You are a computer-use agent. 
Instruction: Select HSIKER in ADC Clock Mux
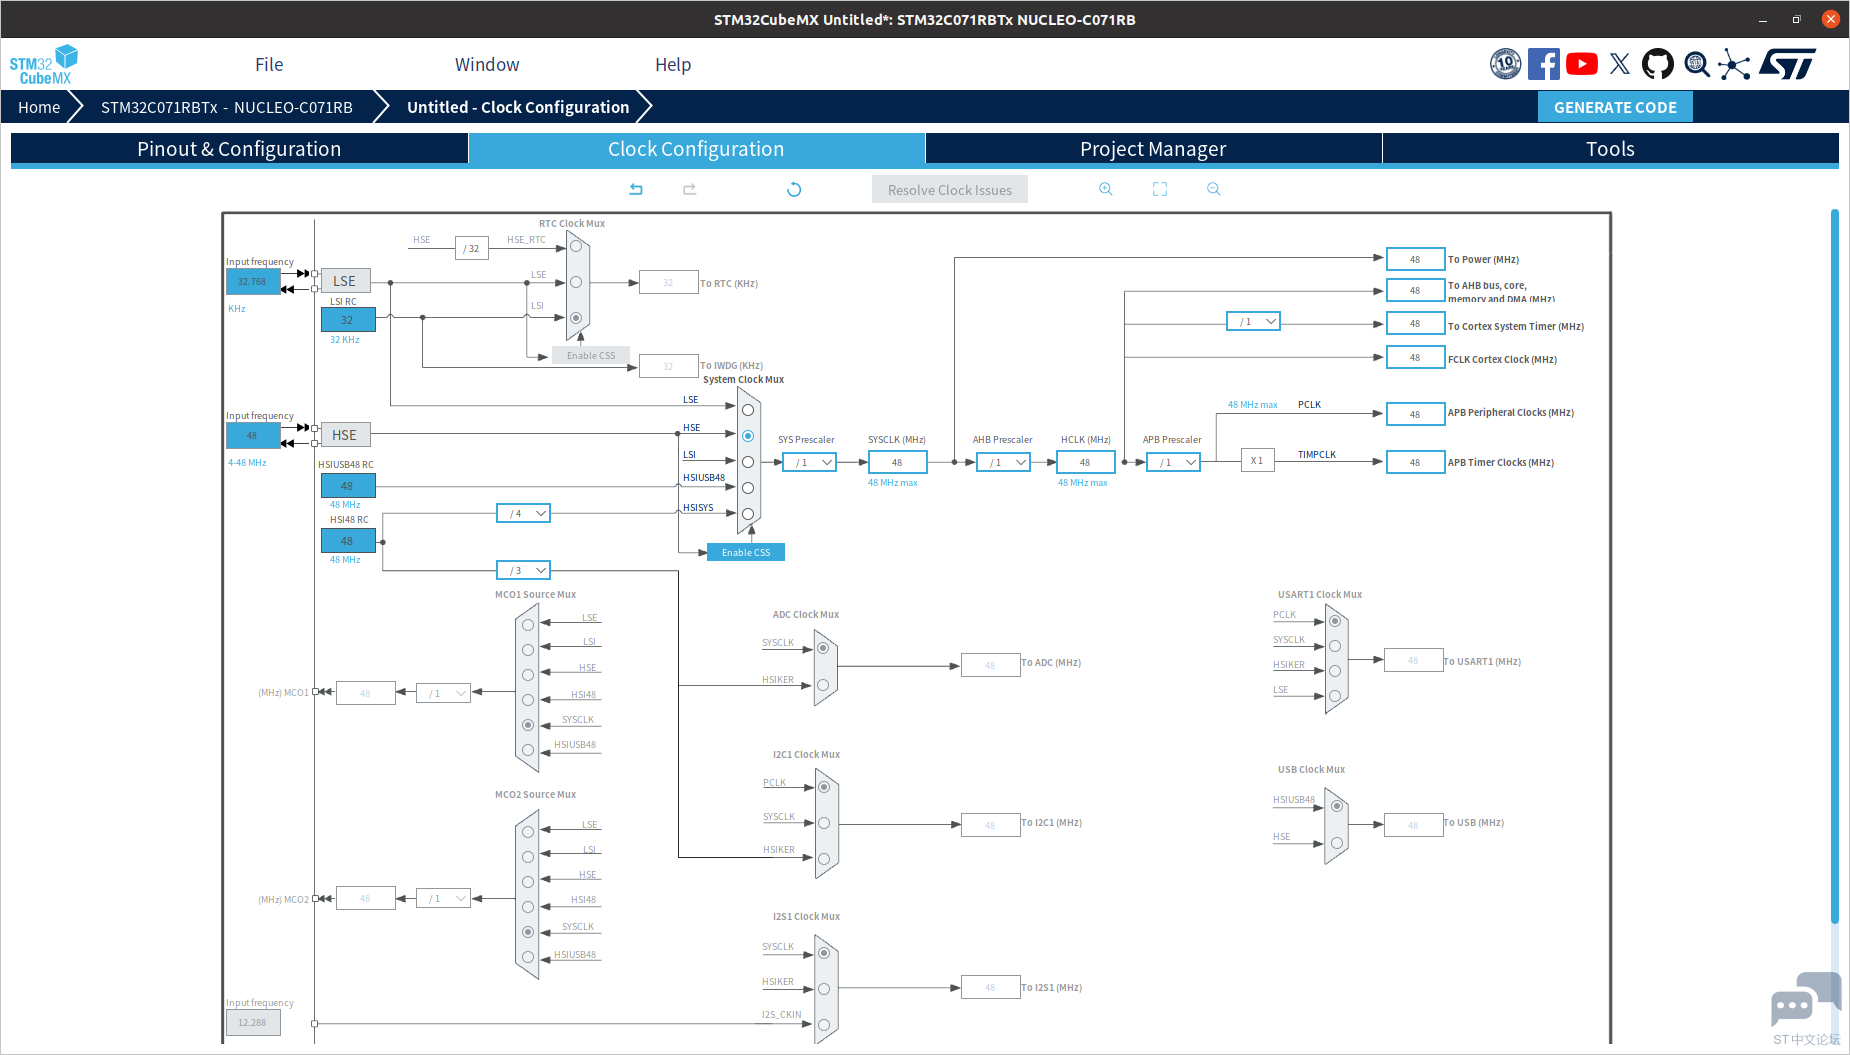pos(823,685)
